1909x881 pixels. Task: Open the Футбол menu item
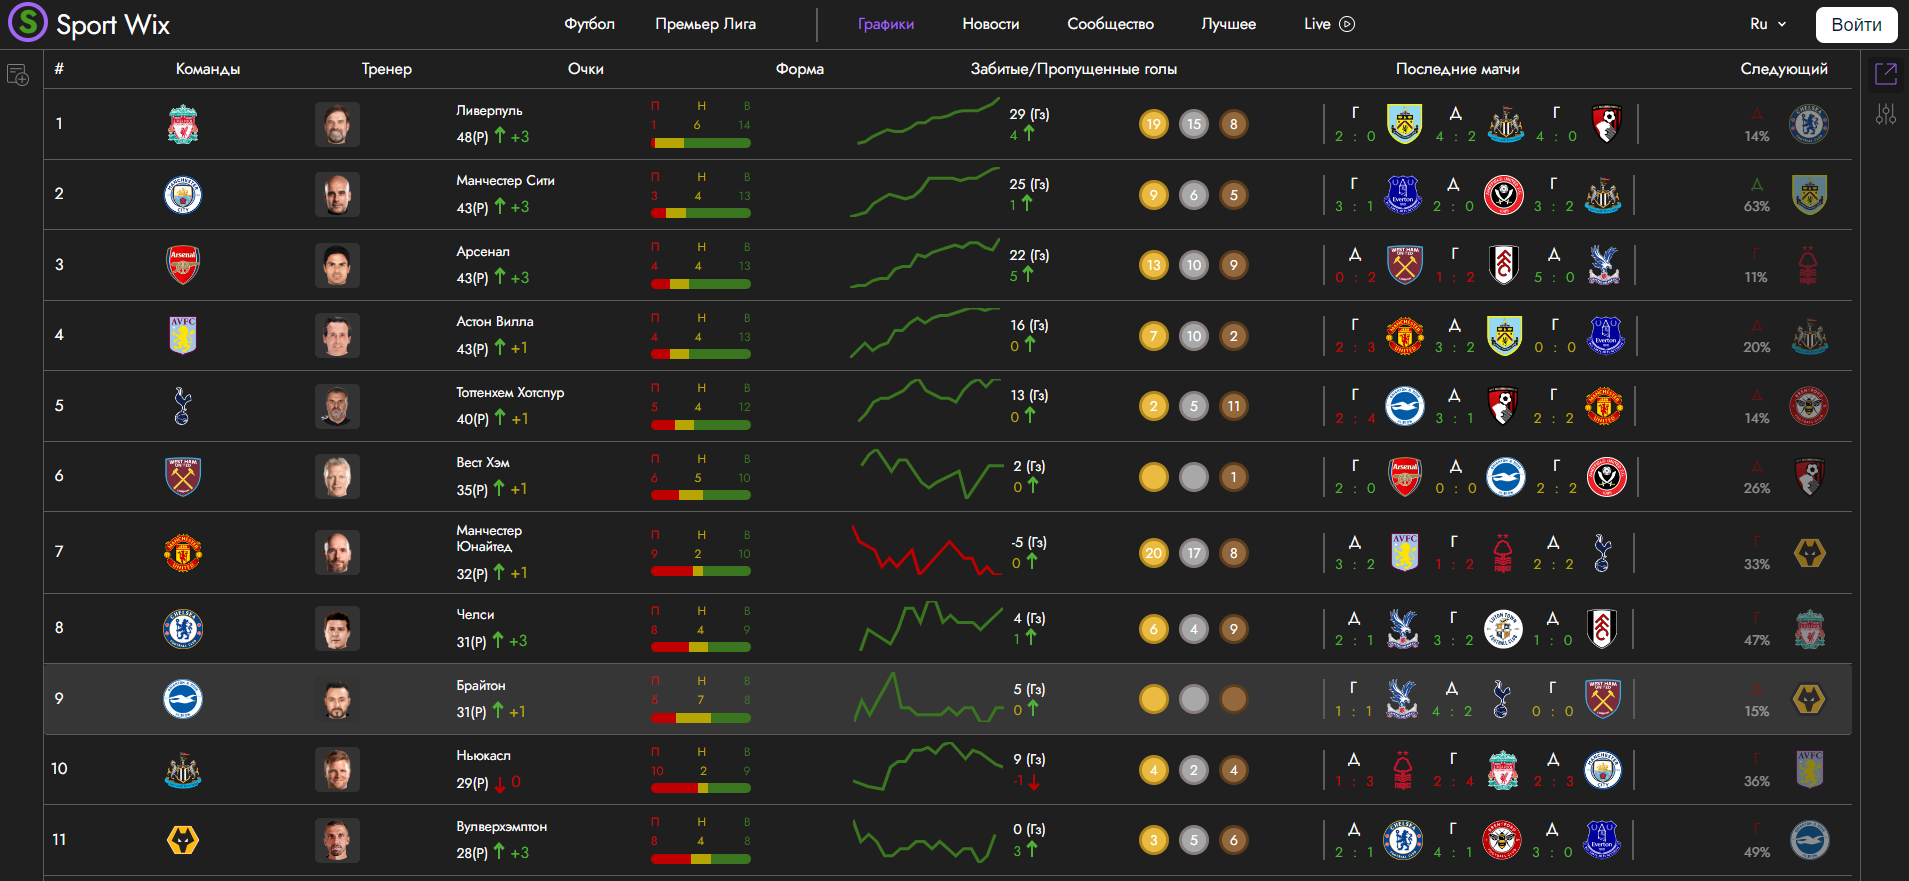click(589, 24)
